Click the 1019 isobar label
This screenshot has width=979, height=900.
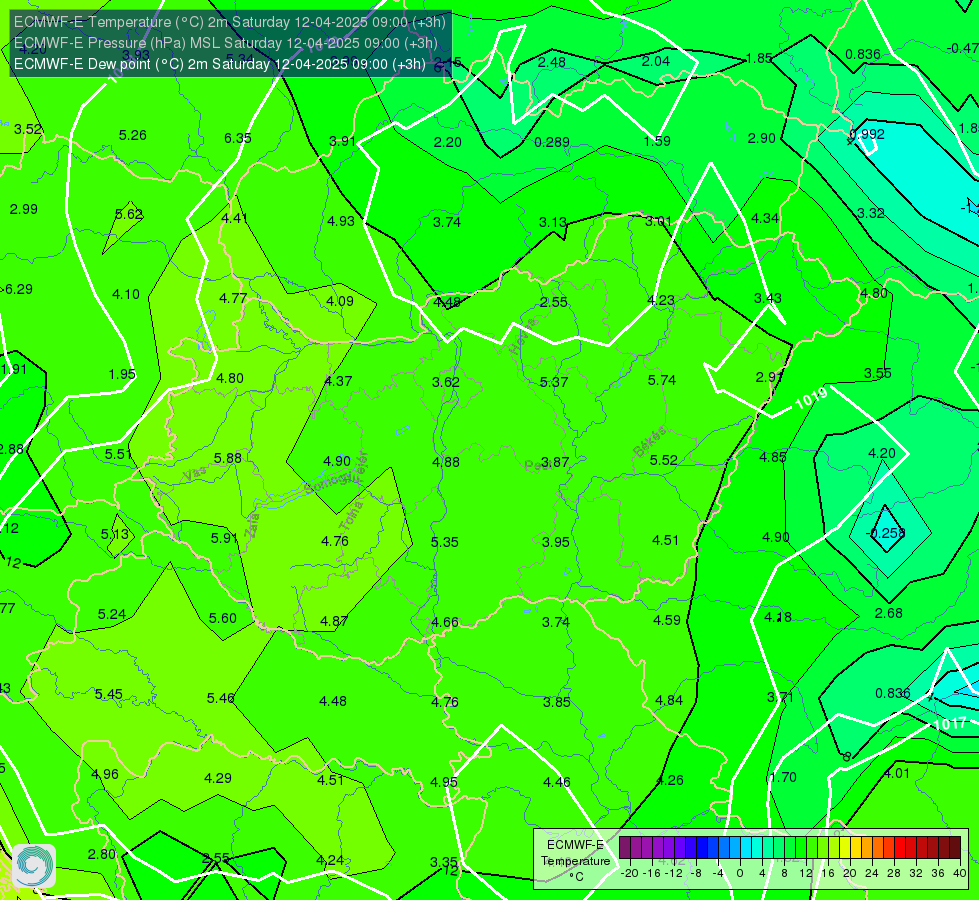[812, 398]
